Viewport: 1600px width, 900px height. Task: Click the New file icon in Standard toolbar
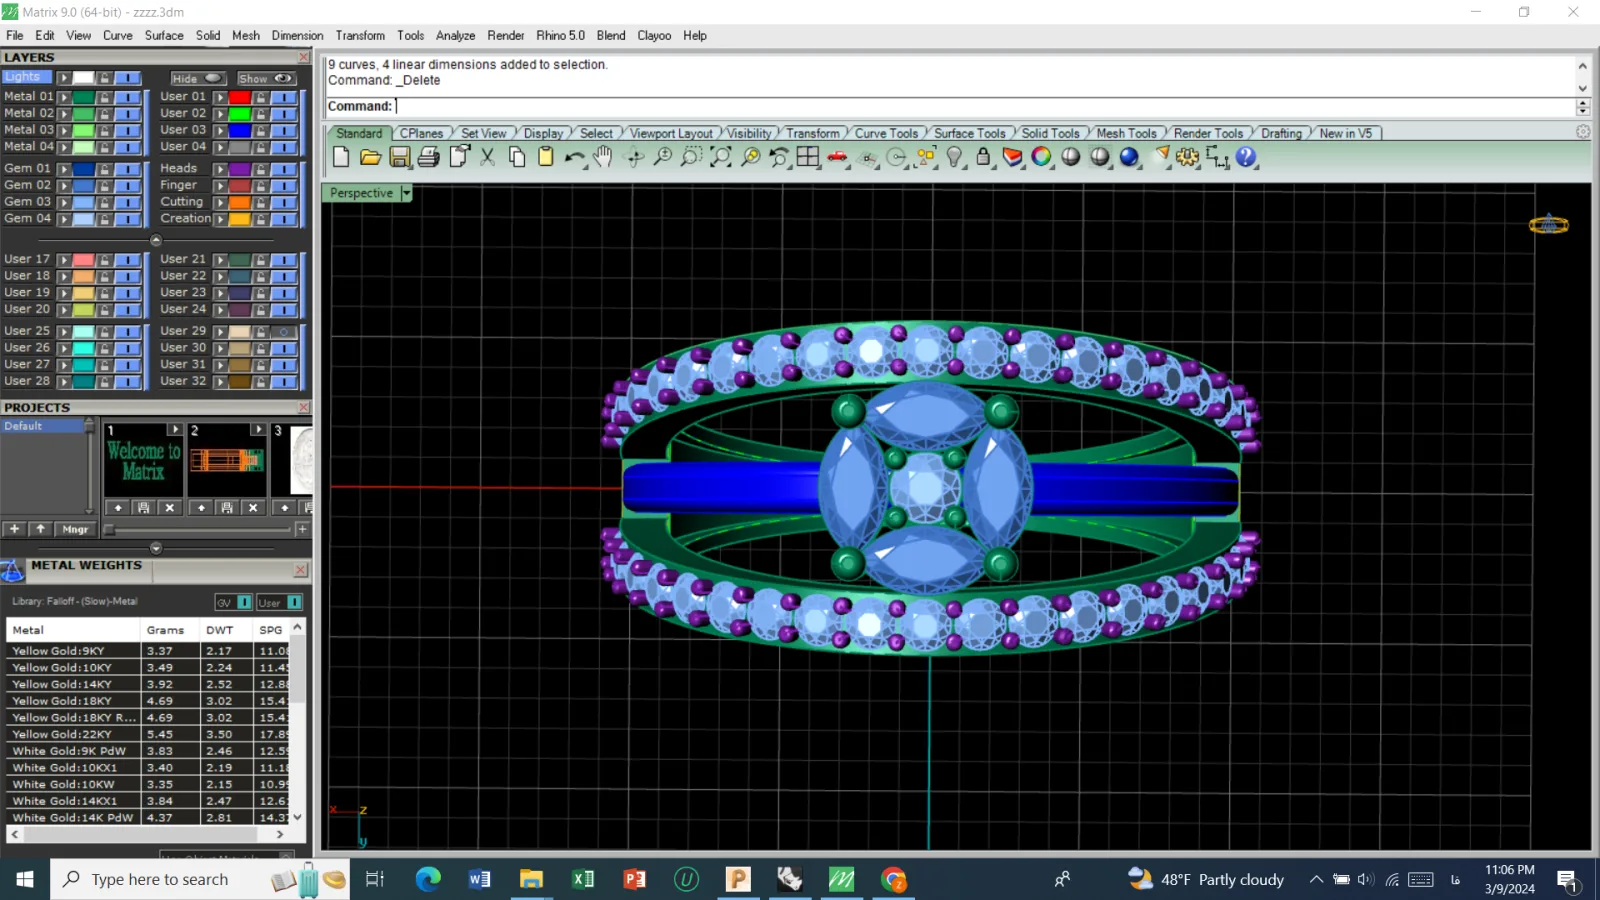pyautogui.click(x=341, y=157)
